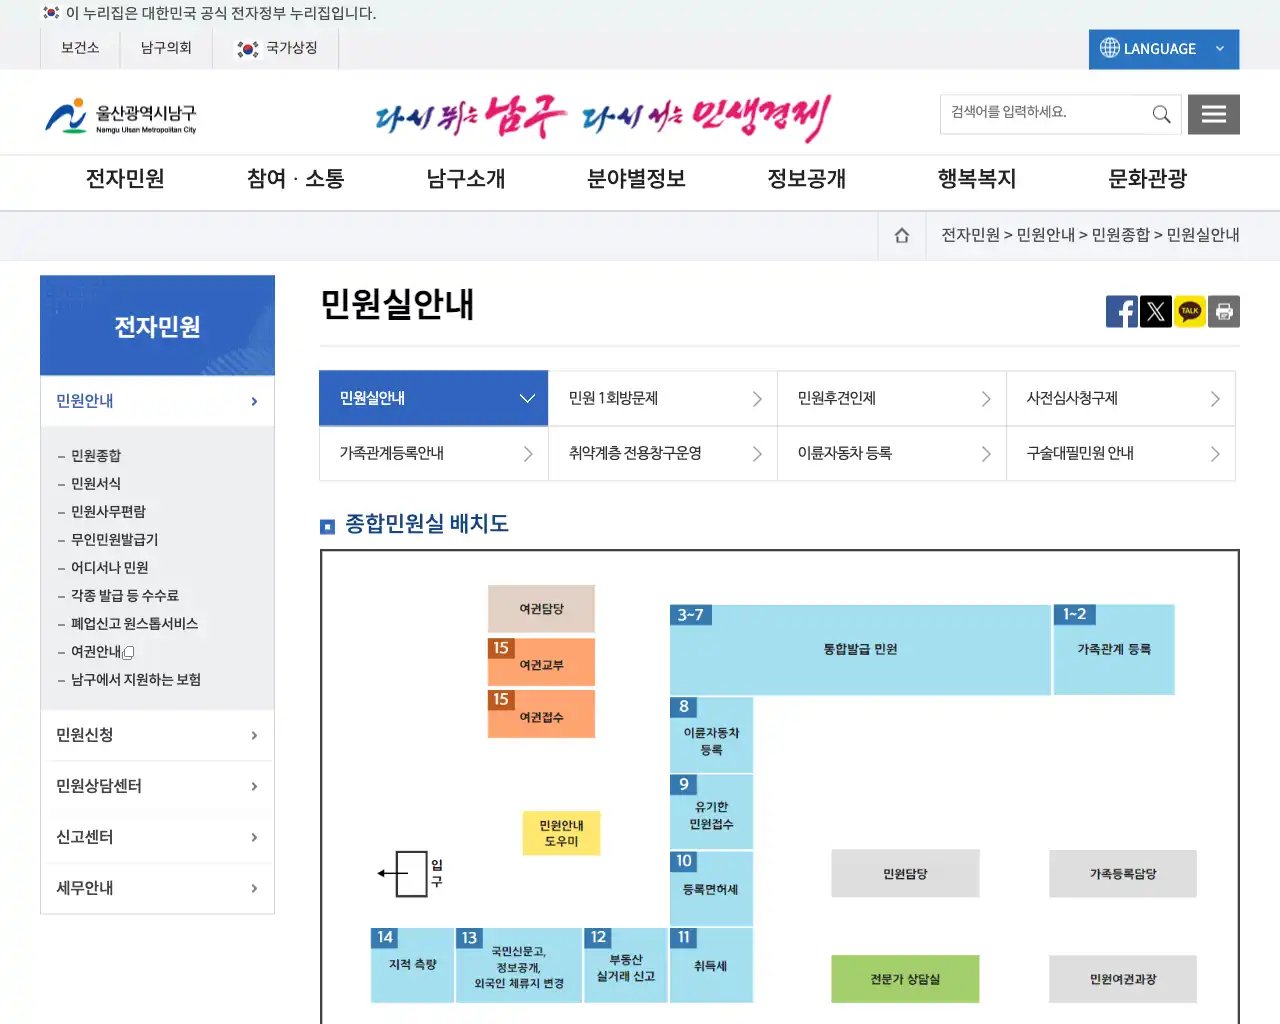Open 행복복지 main menu
Image resolution: width=1280 pixels, height=1024 pixels.
pos(977,179)
